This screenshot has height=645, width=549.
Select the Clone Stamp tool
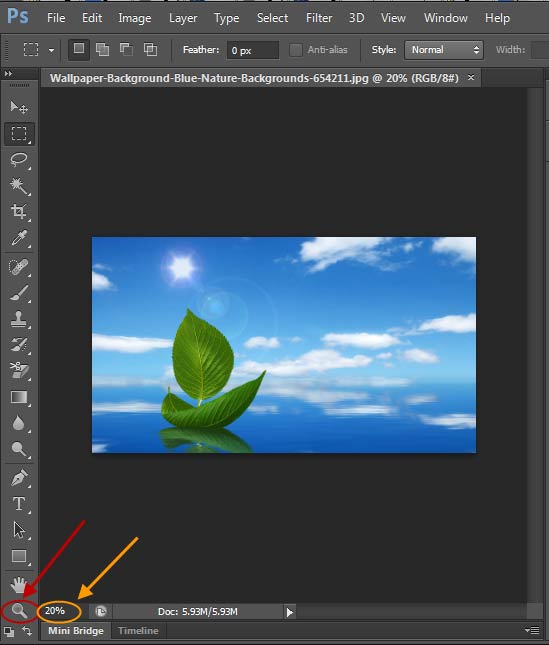coord(19,319)
